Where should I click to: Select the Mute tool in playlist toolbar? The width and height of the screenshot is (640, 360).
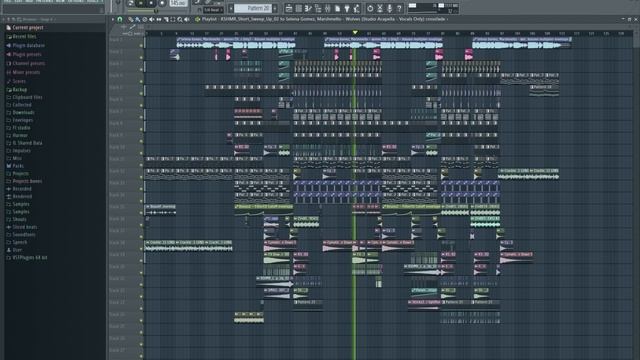point(151,19)
